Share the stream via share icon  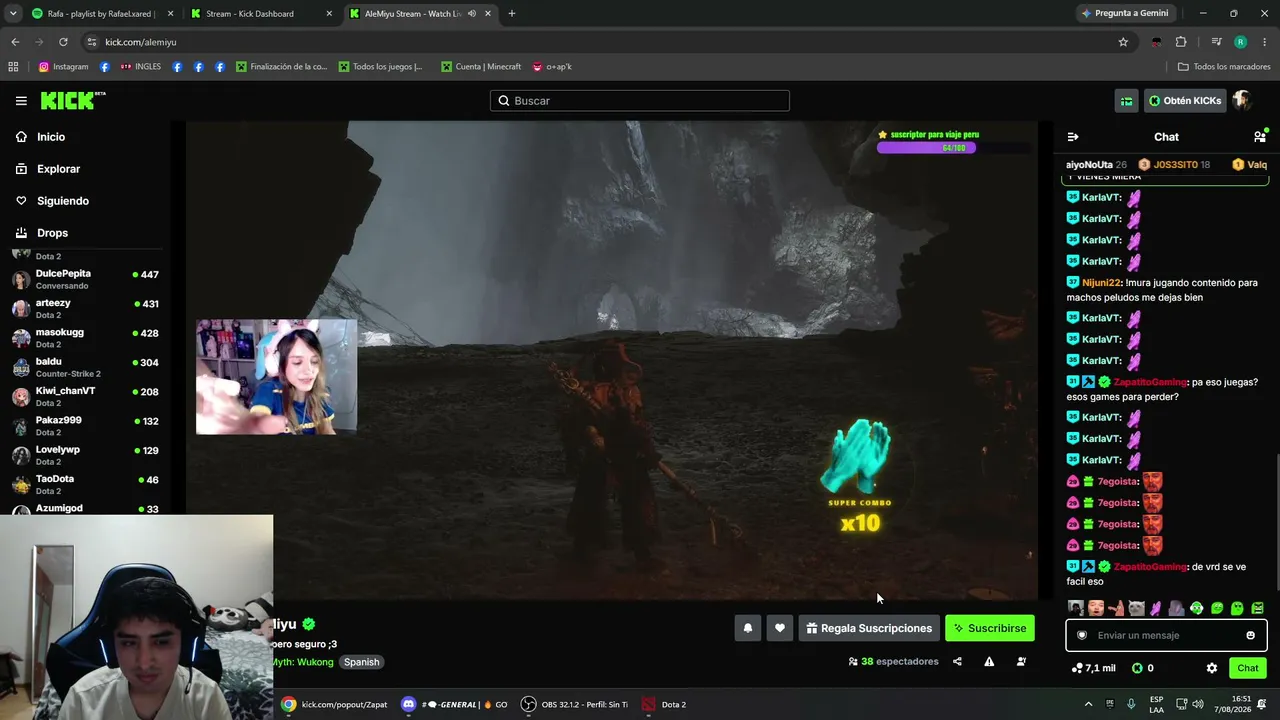[x=957, y=662]
